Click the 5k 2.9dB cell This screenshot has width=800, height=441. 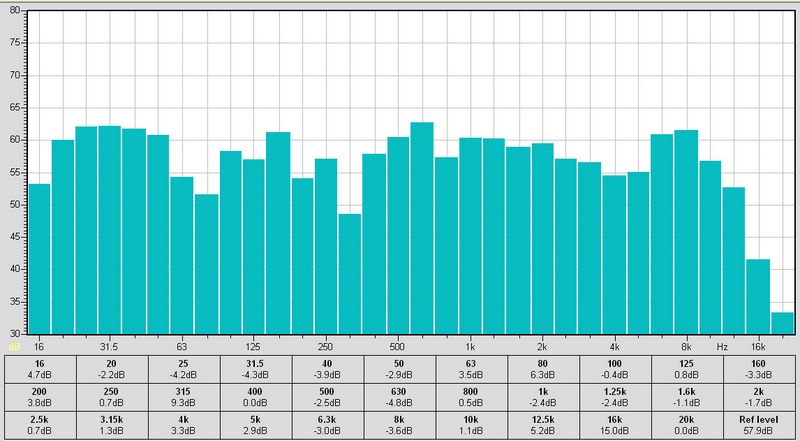pos(256,425)
